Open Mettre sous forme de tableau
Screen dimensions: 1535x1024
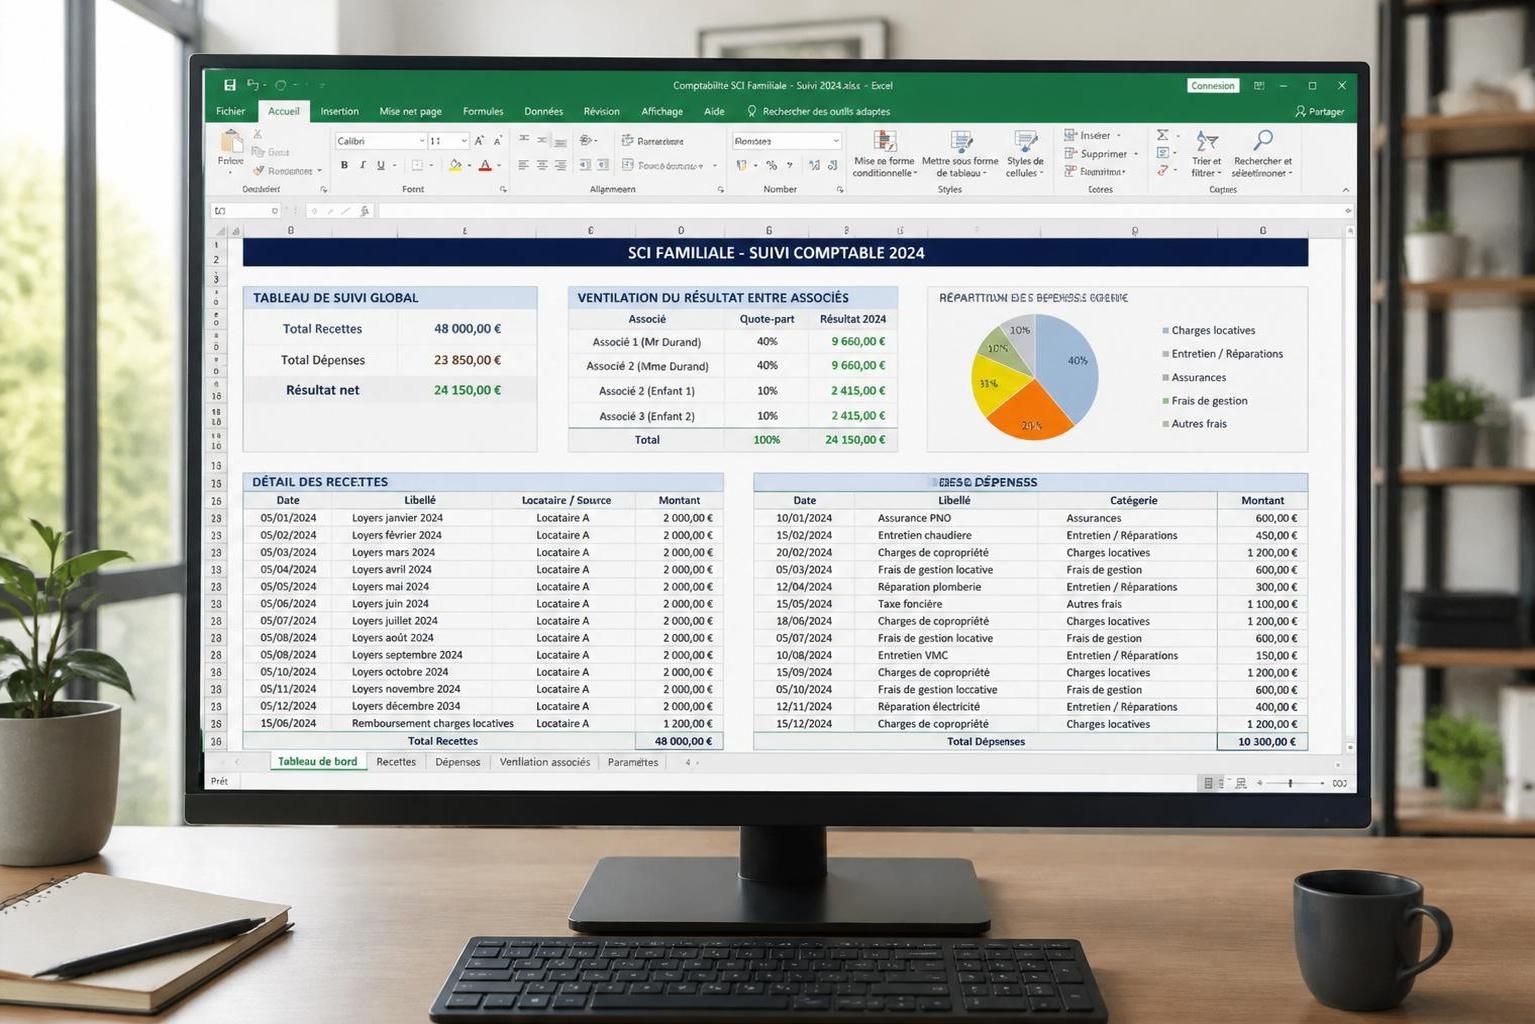(x=960, y=153)
